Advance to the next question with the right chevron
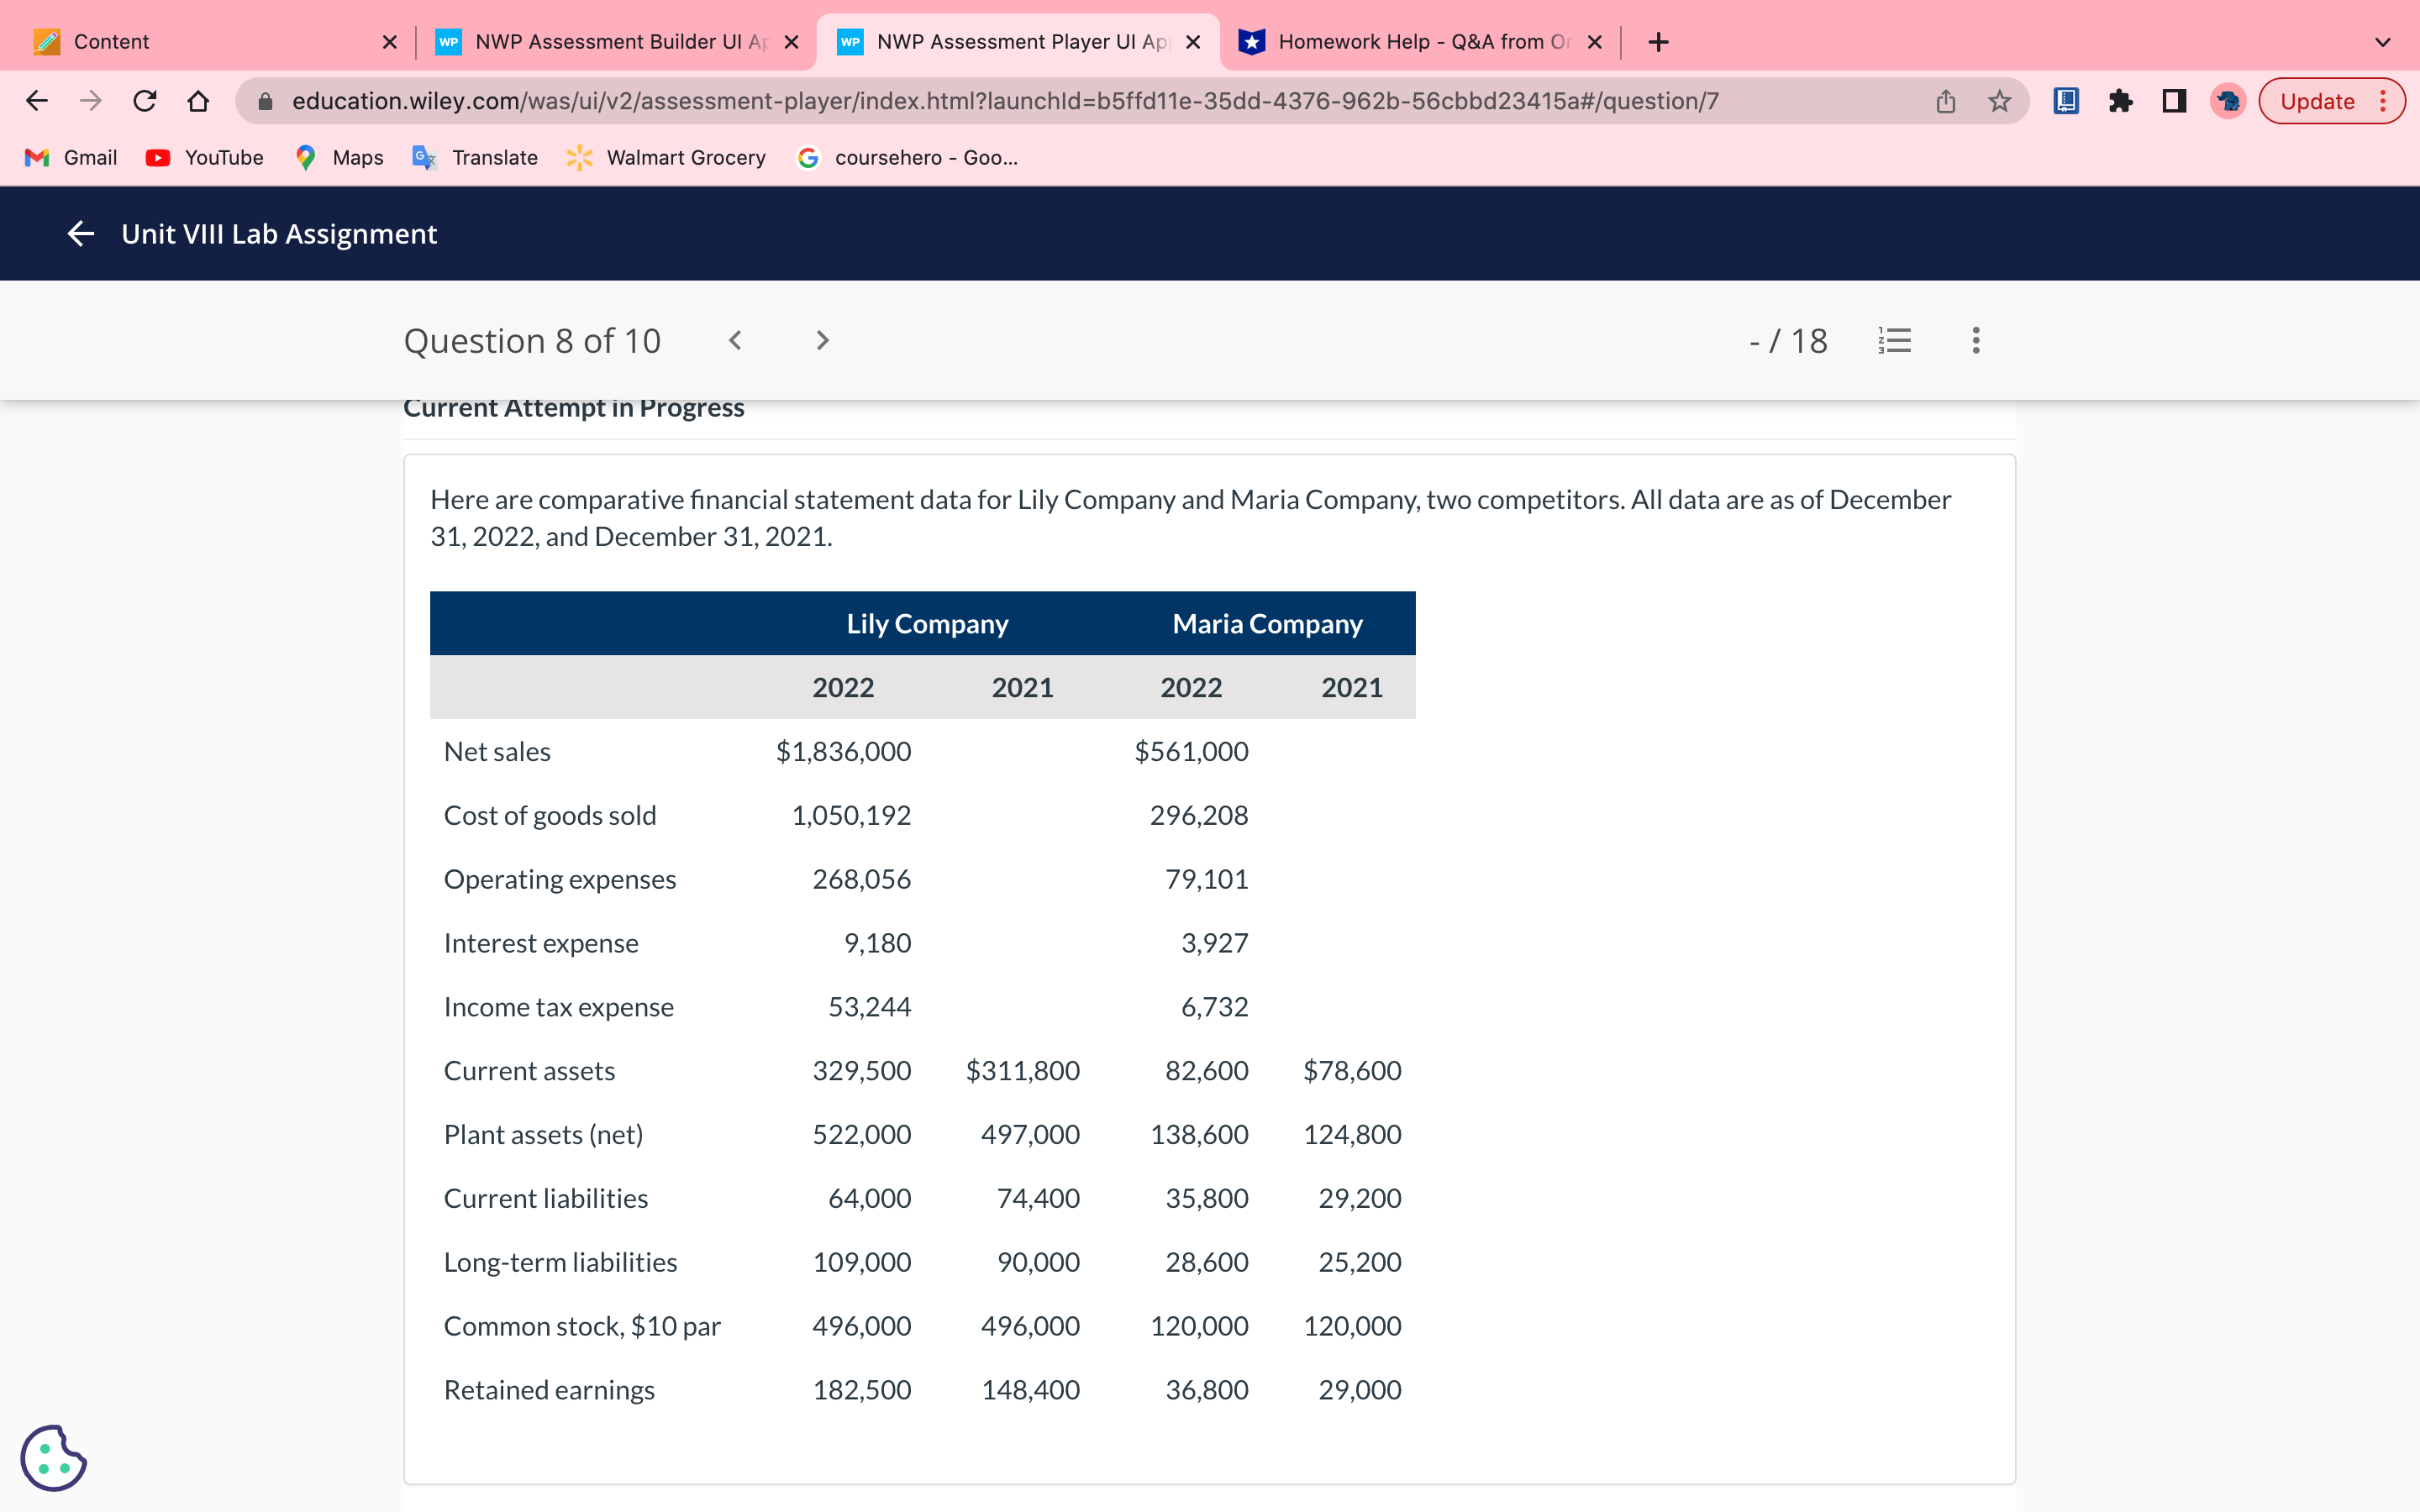 pyautogui.click(x=821, y=340)
